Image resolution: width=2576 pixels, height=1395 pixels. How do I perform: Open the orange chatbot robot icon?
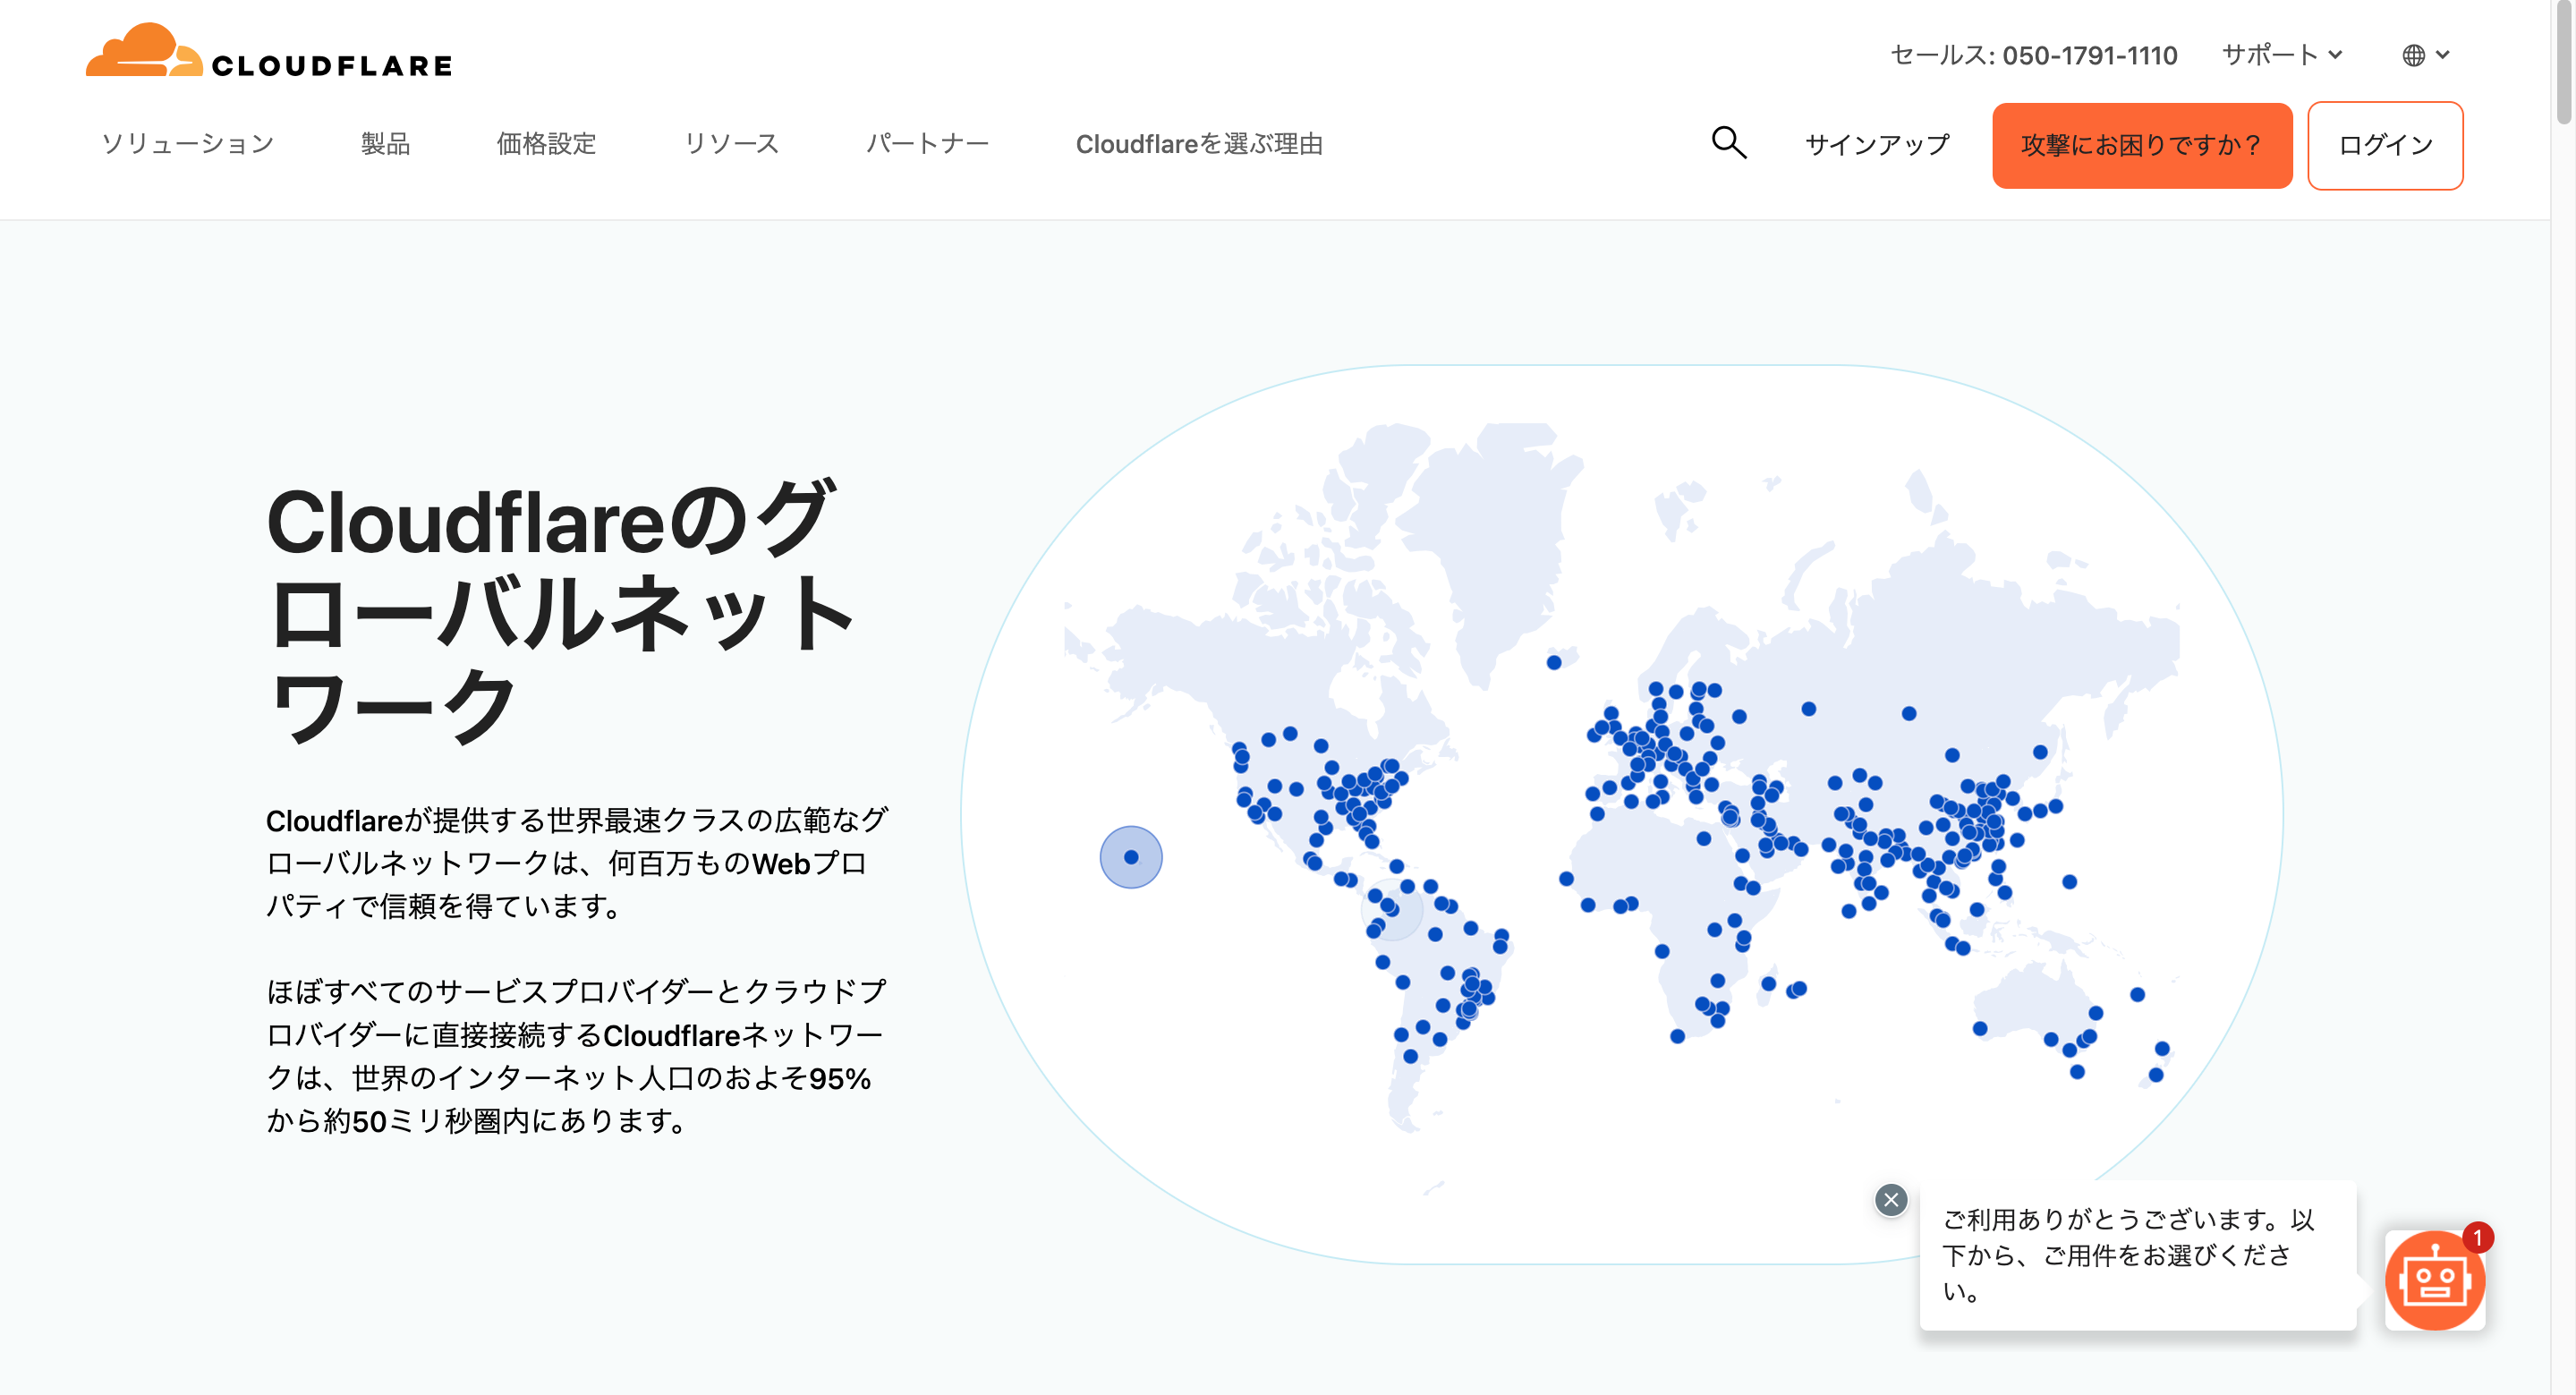tap(2434, 1279)
